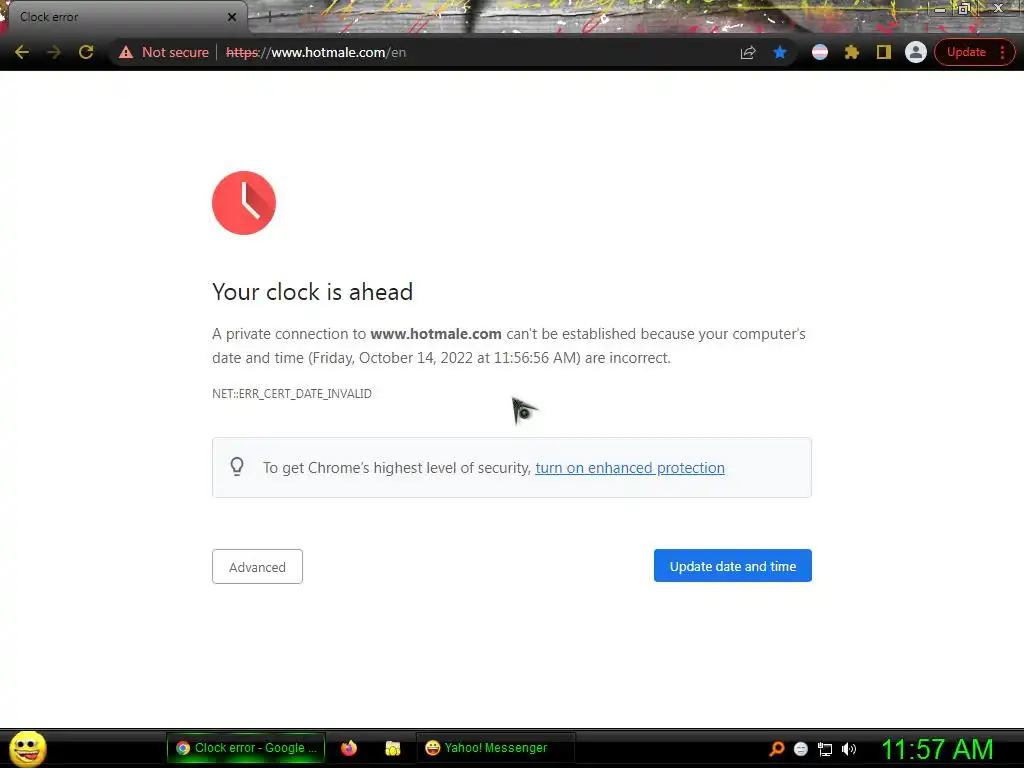The height and width of the screenshot is (768, 1024).
Task: Click the 11:57 AM taskbar clock
Action: click(938, 749)
